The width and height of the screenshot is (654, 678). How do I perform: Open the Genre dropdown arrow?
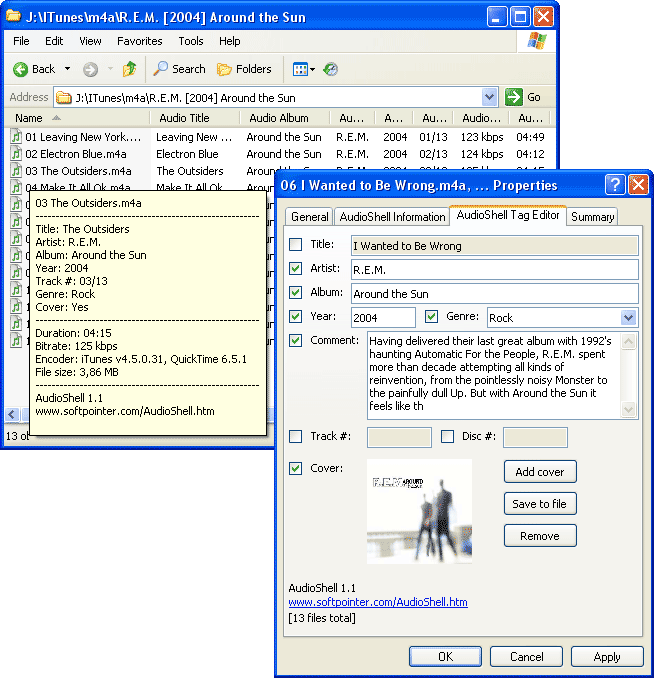(x=628, y=317)
